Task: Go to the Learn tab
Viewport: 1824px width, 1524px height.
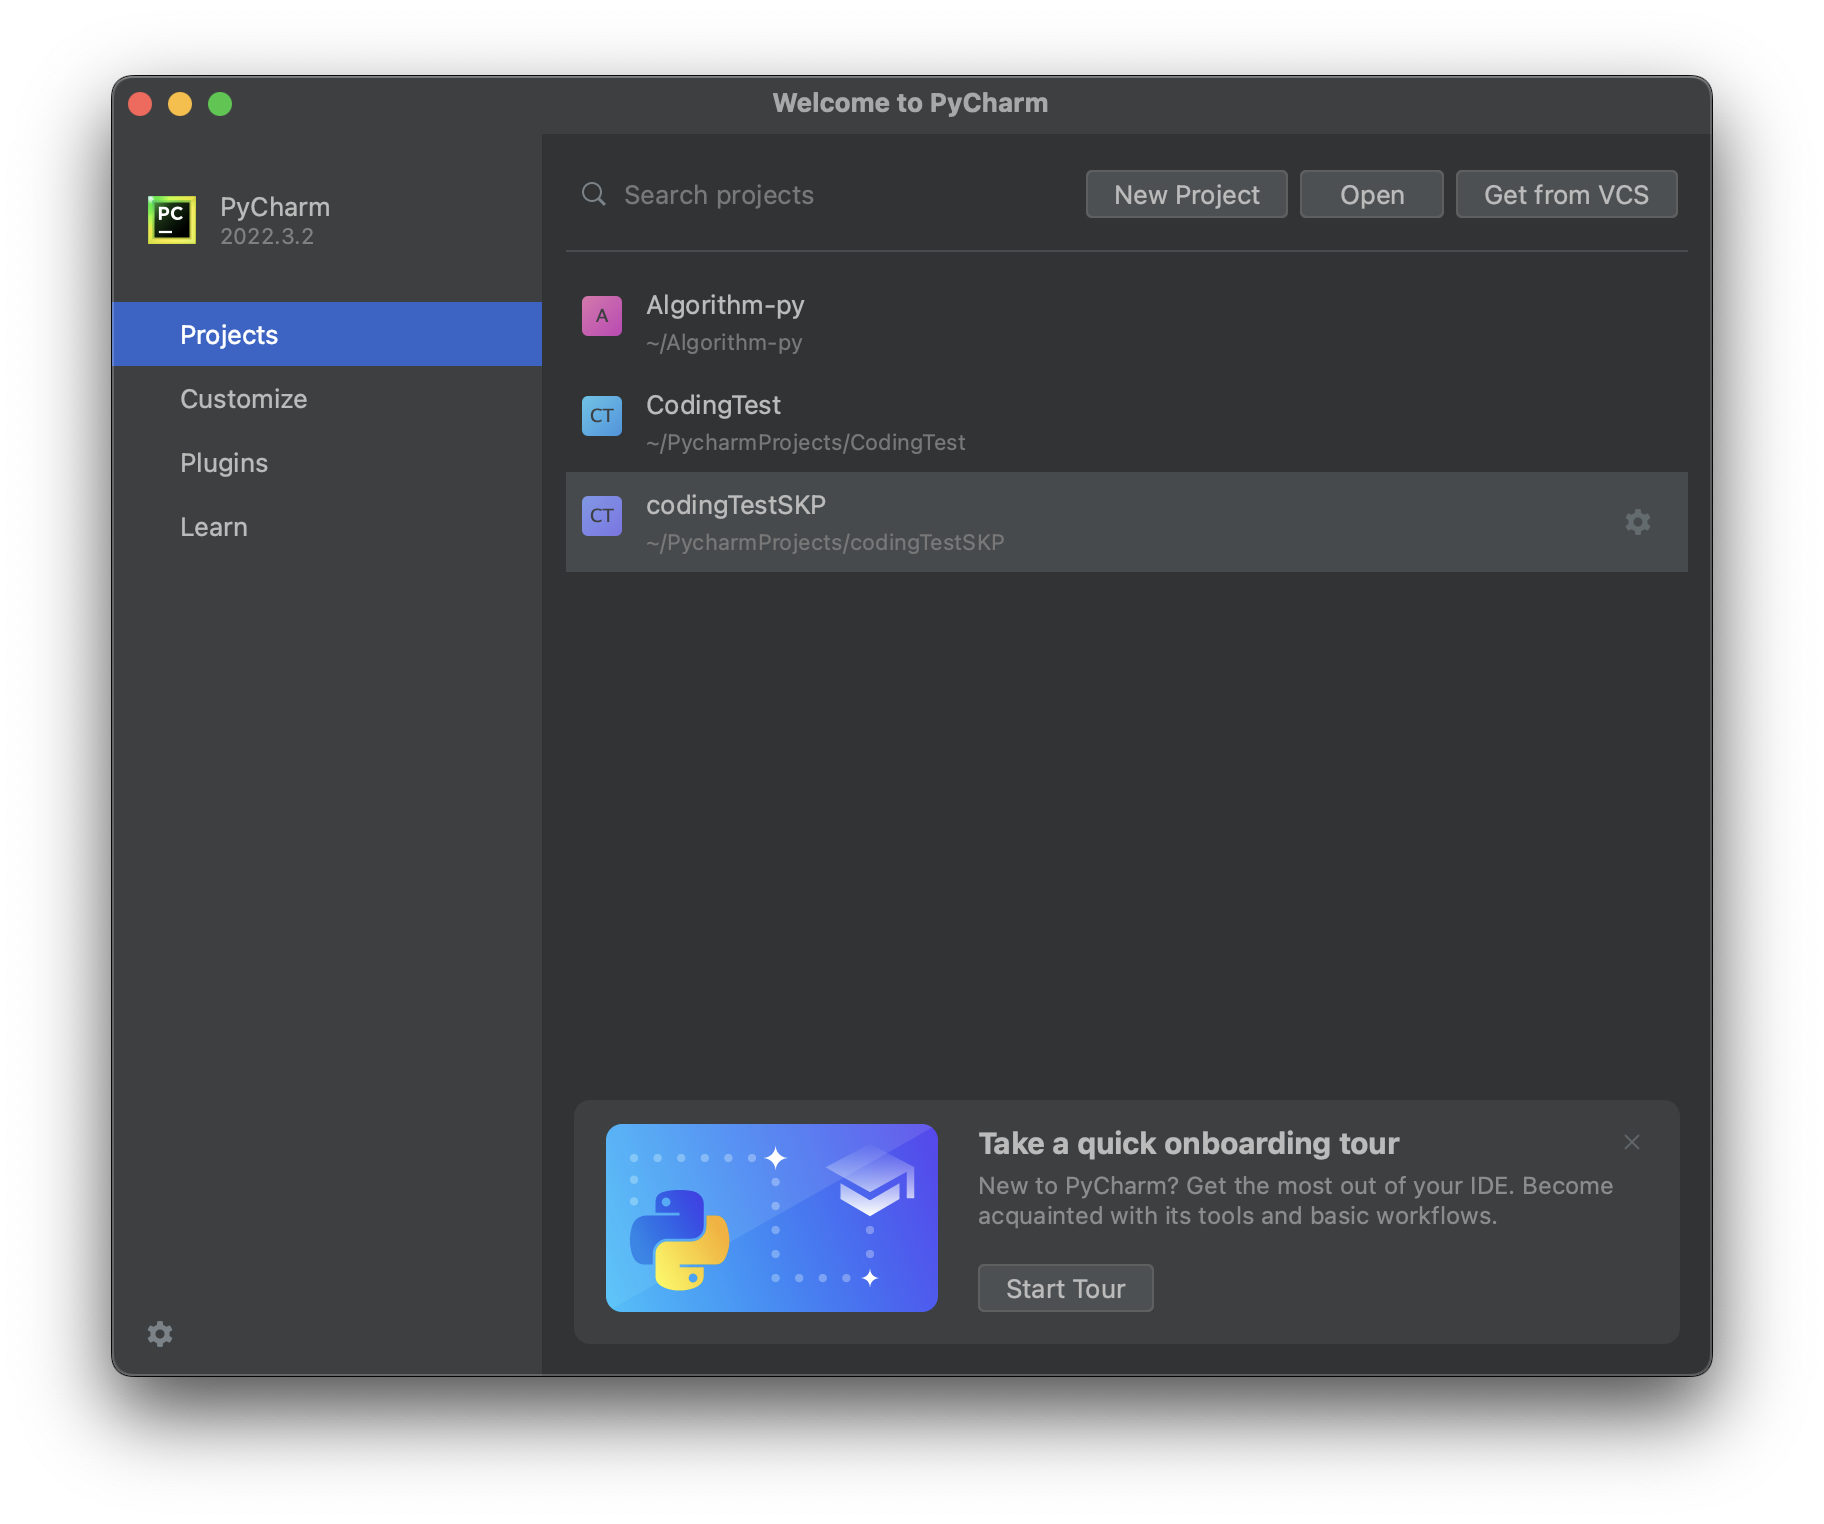Action: [x=327, y=526]
